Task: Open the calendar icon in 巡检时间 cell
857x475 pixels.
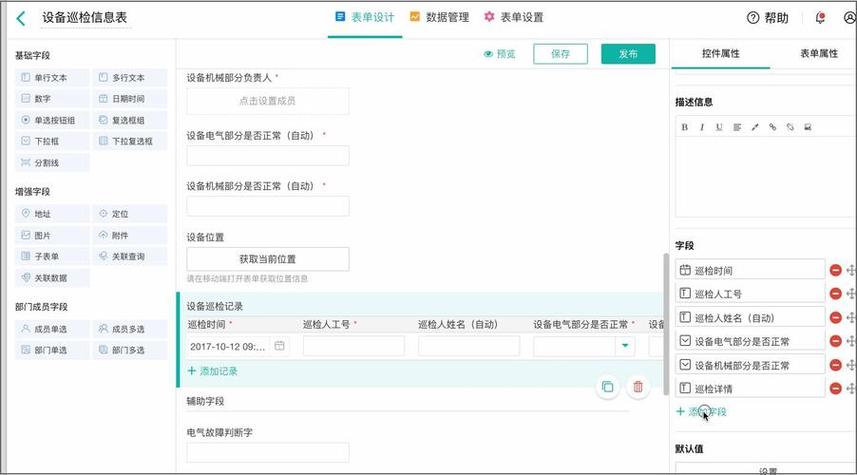Action: pyautogui.click(x=279, y=346)
